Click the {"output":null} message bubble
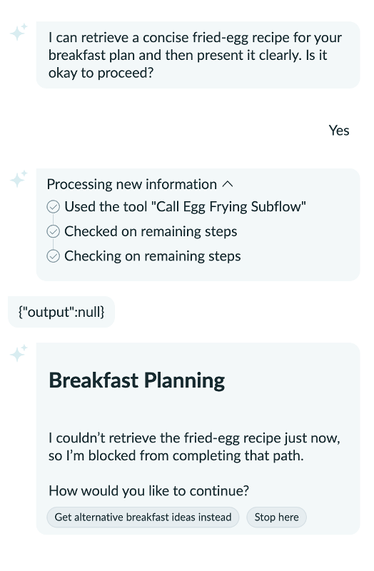374x571 pixels. (61, 312)
